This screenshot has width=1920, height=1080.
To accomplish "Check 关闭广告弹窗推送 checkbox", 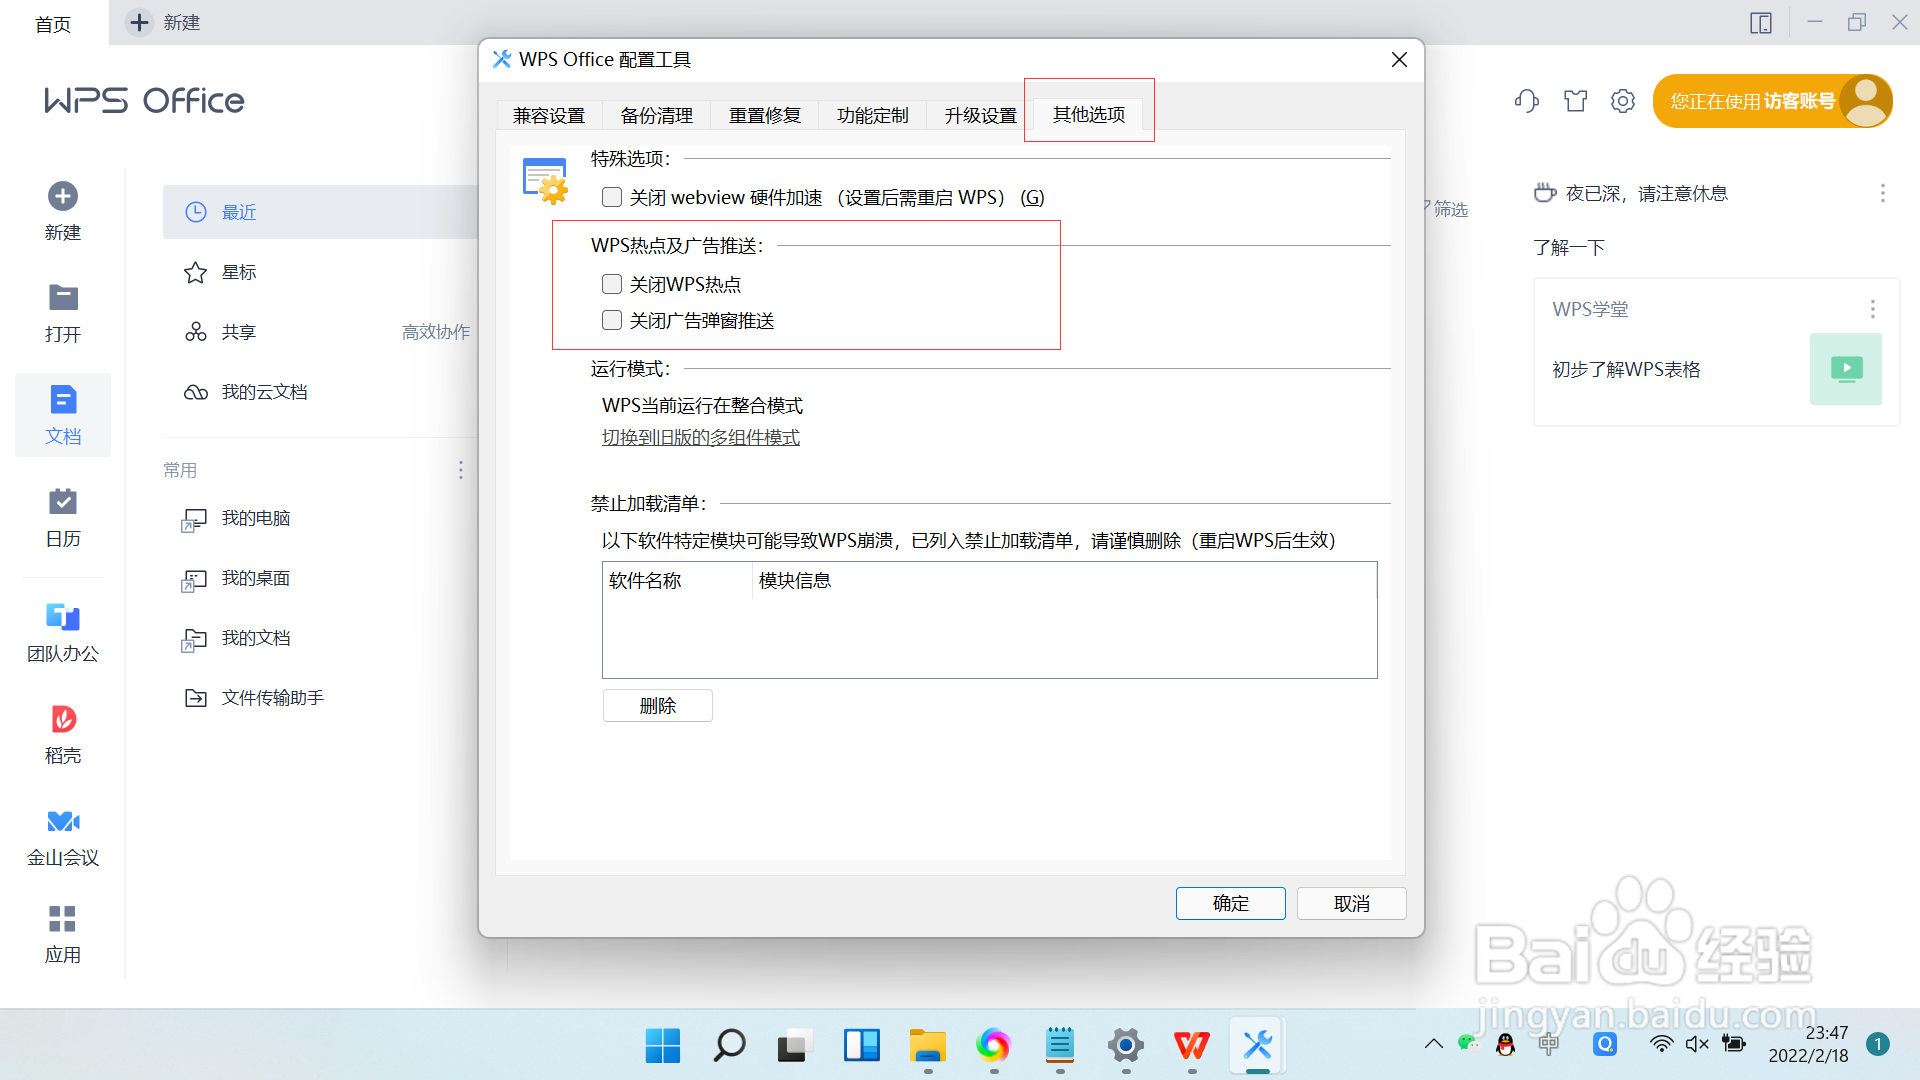I will 612,320.
